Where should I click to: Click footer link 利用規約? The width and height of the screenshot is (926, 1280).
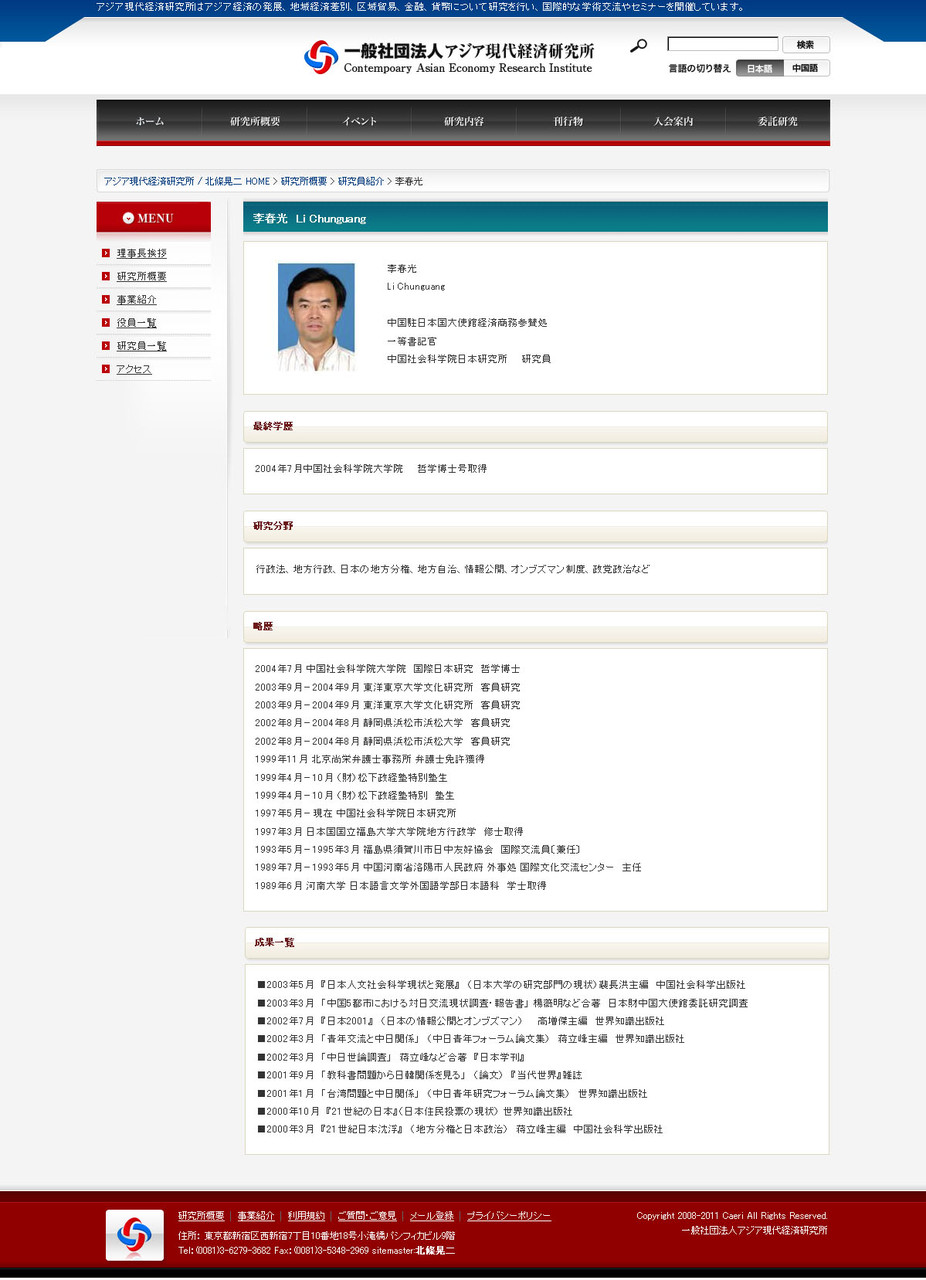(306, 1216)
